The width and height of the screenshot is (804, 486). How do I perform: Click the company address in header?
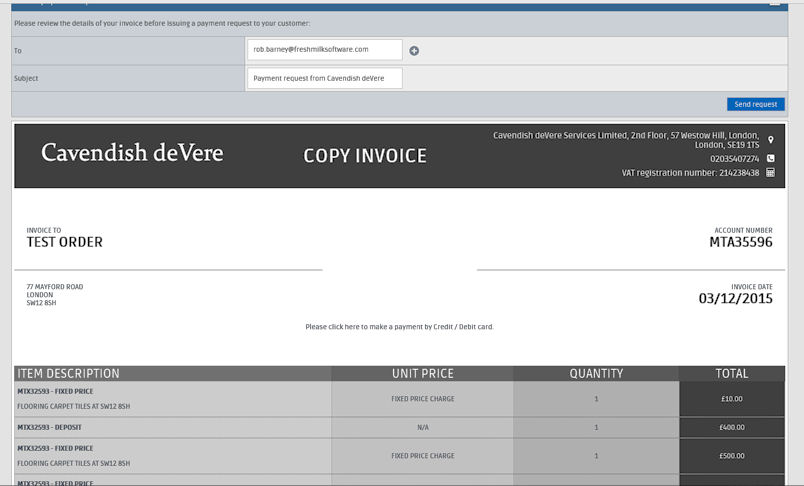pyautogui.click(x=626, y=140)
